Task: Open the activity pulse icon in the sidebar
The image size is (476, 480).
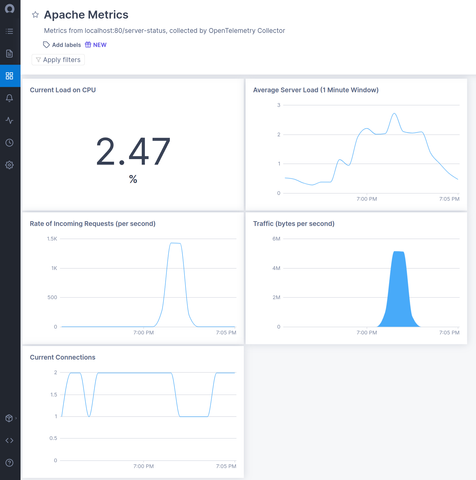Action: (9, 120)
